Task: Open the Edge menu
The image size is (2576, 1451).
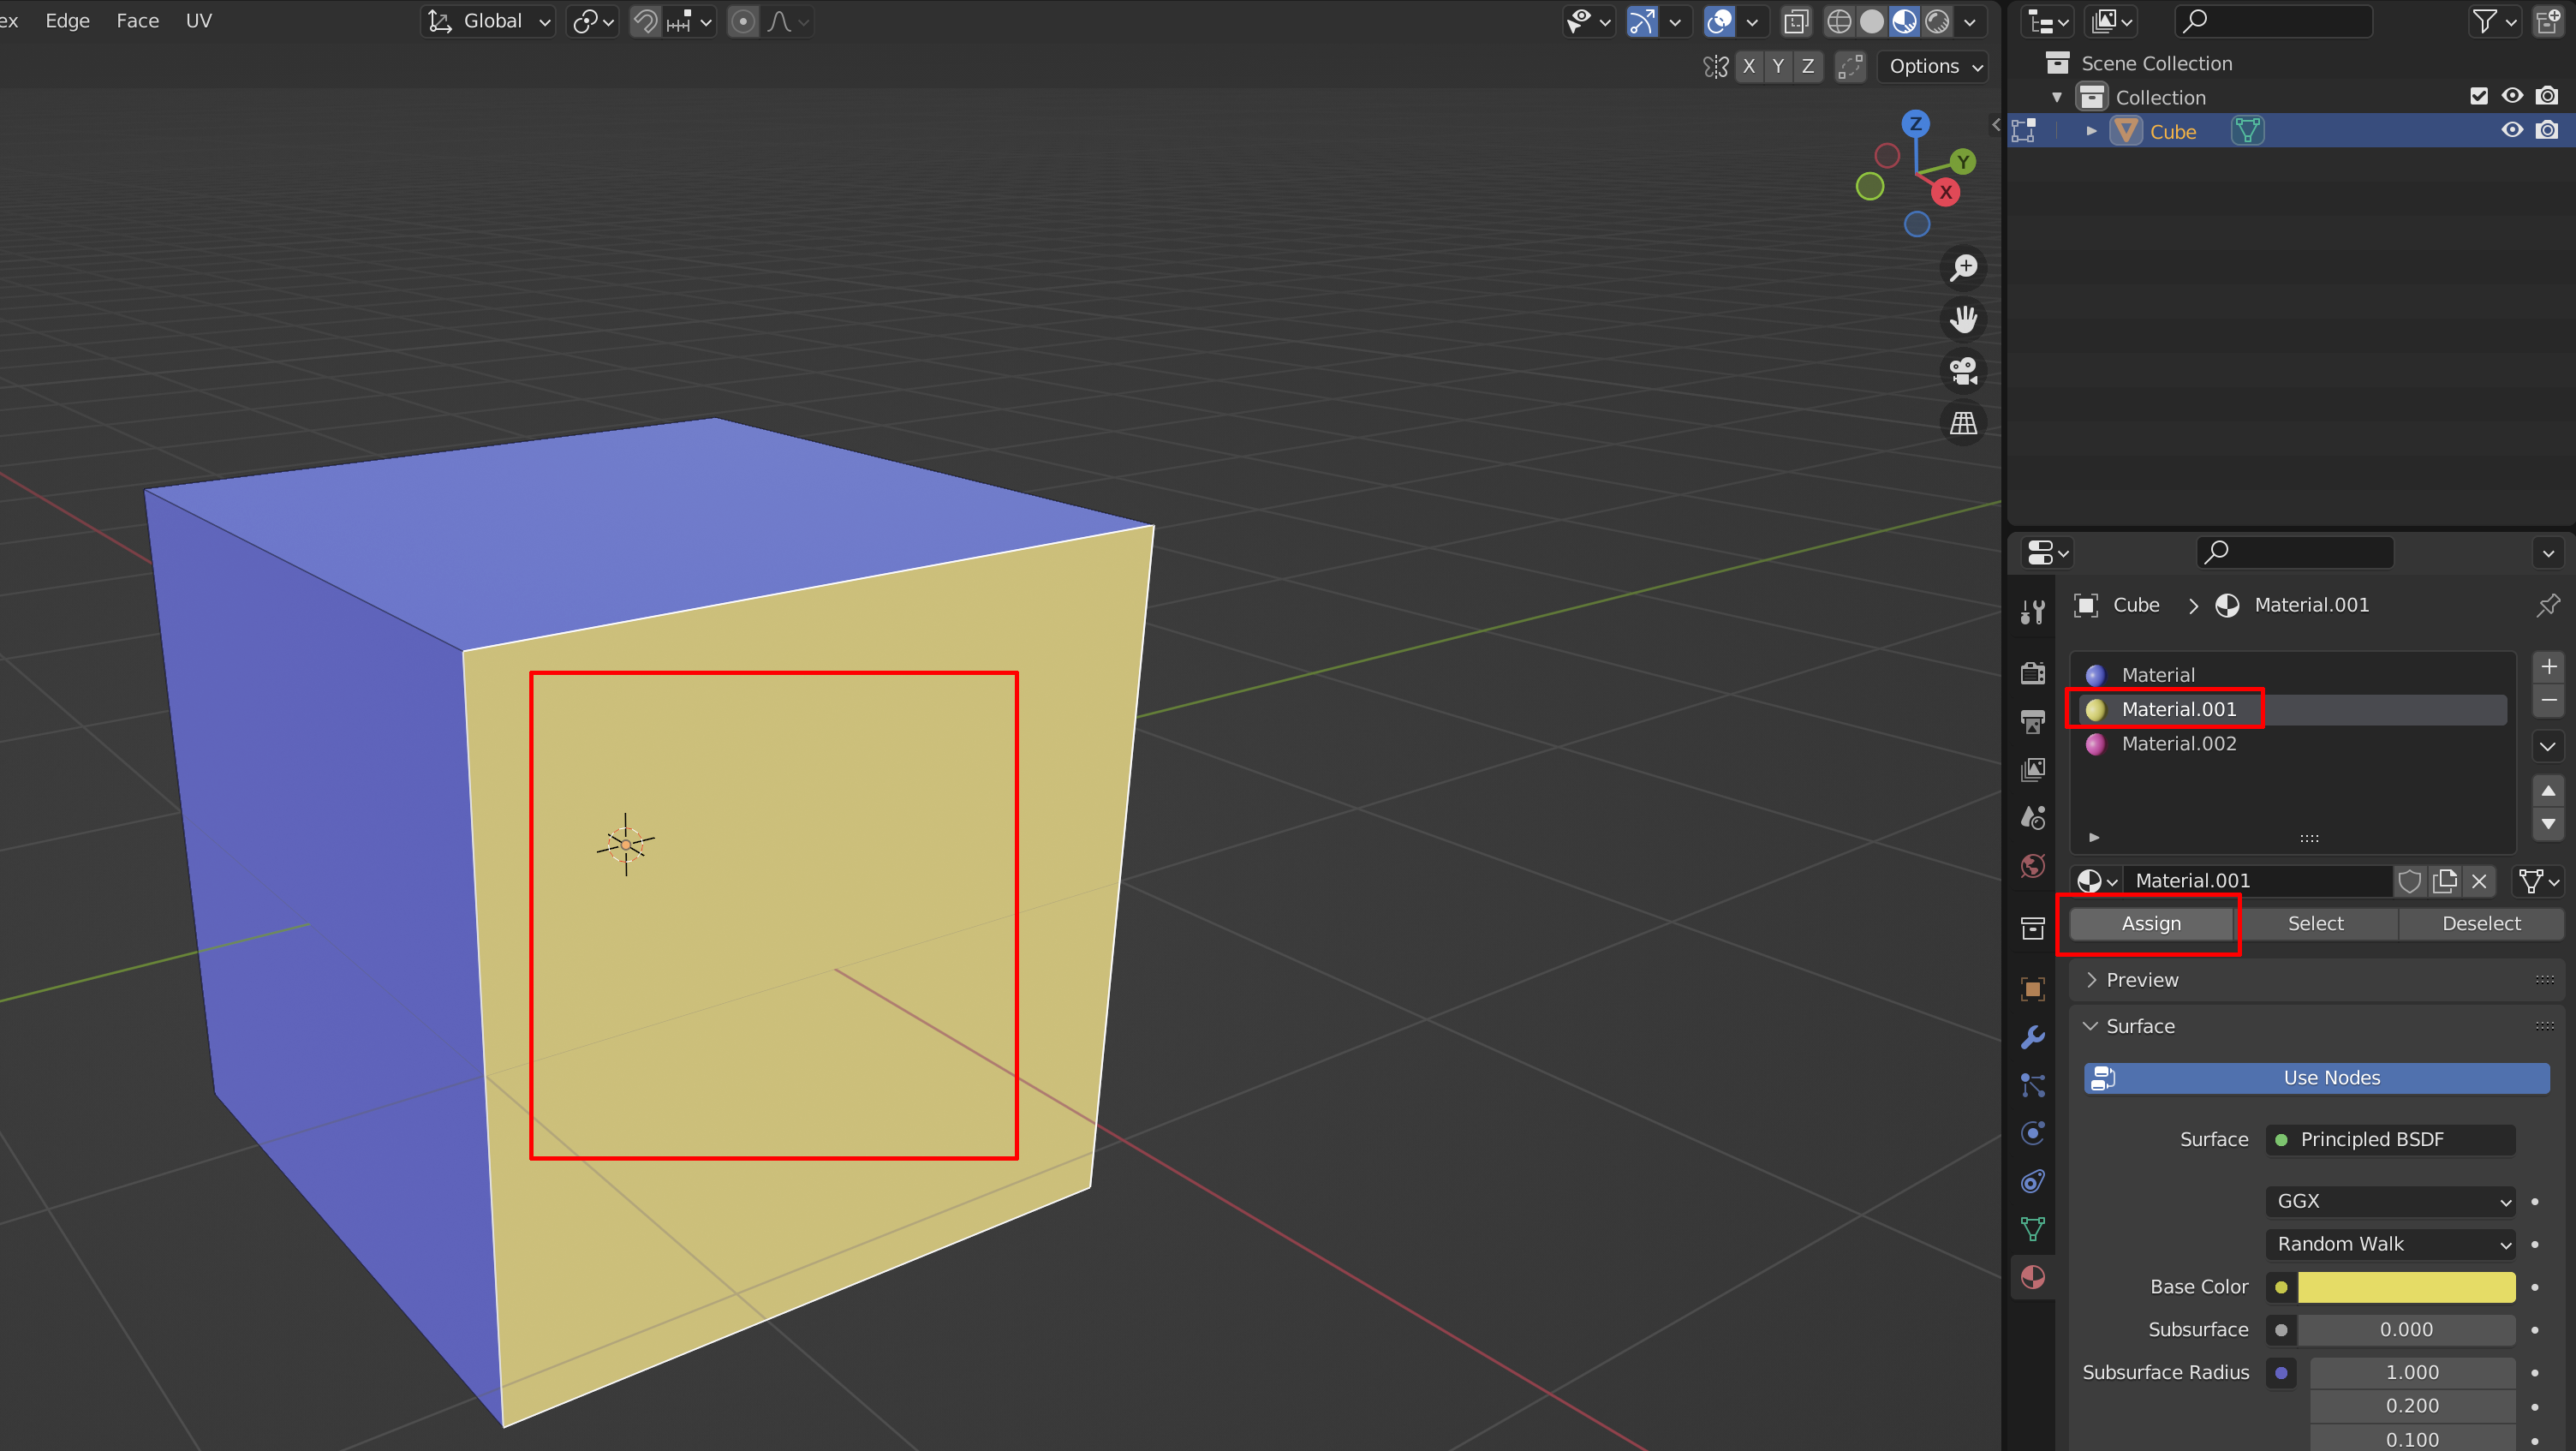Action: click(x=68, y=21)
